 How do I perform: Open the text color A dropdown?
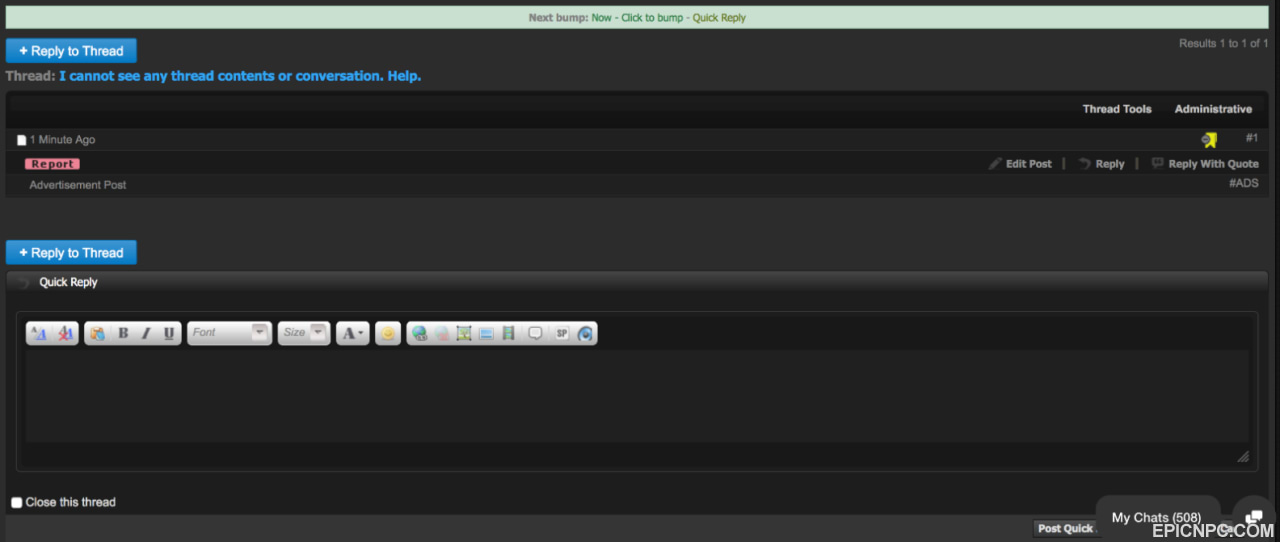tap(353, 333)
